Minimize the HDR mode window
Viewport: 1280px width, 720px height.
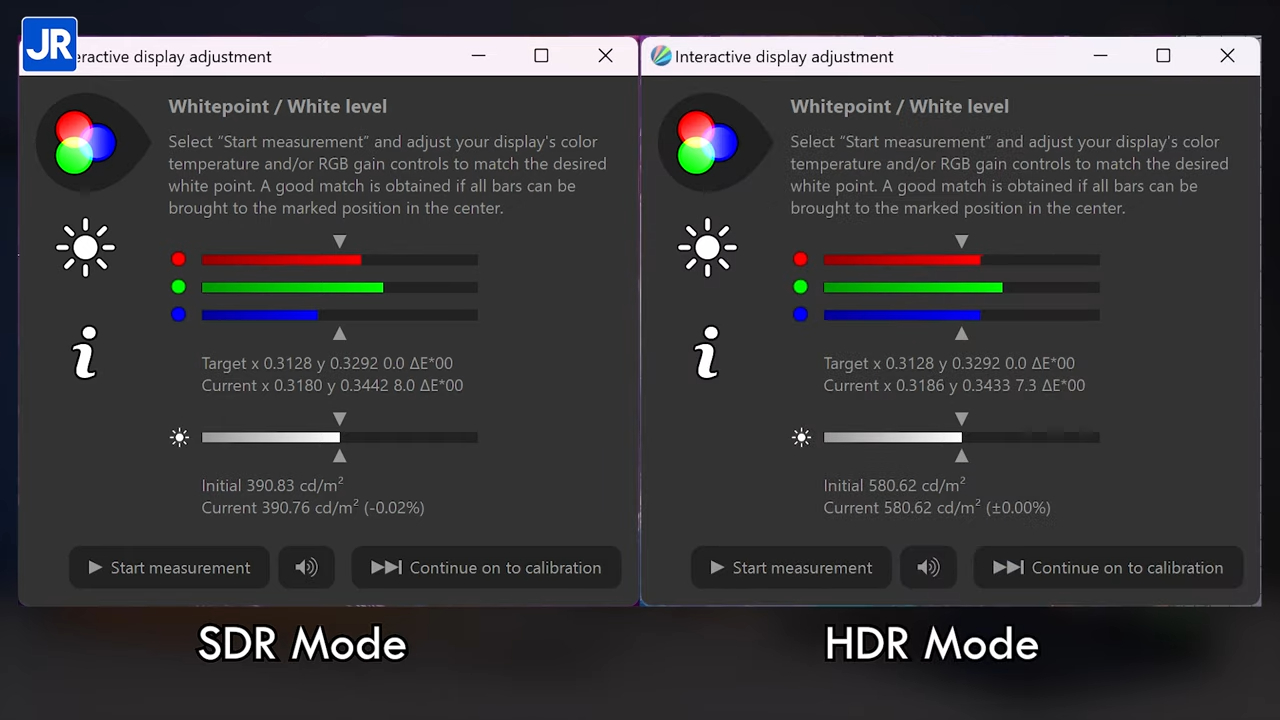[x=1100, y=56]
